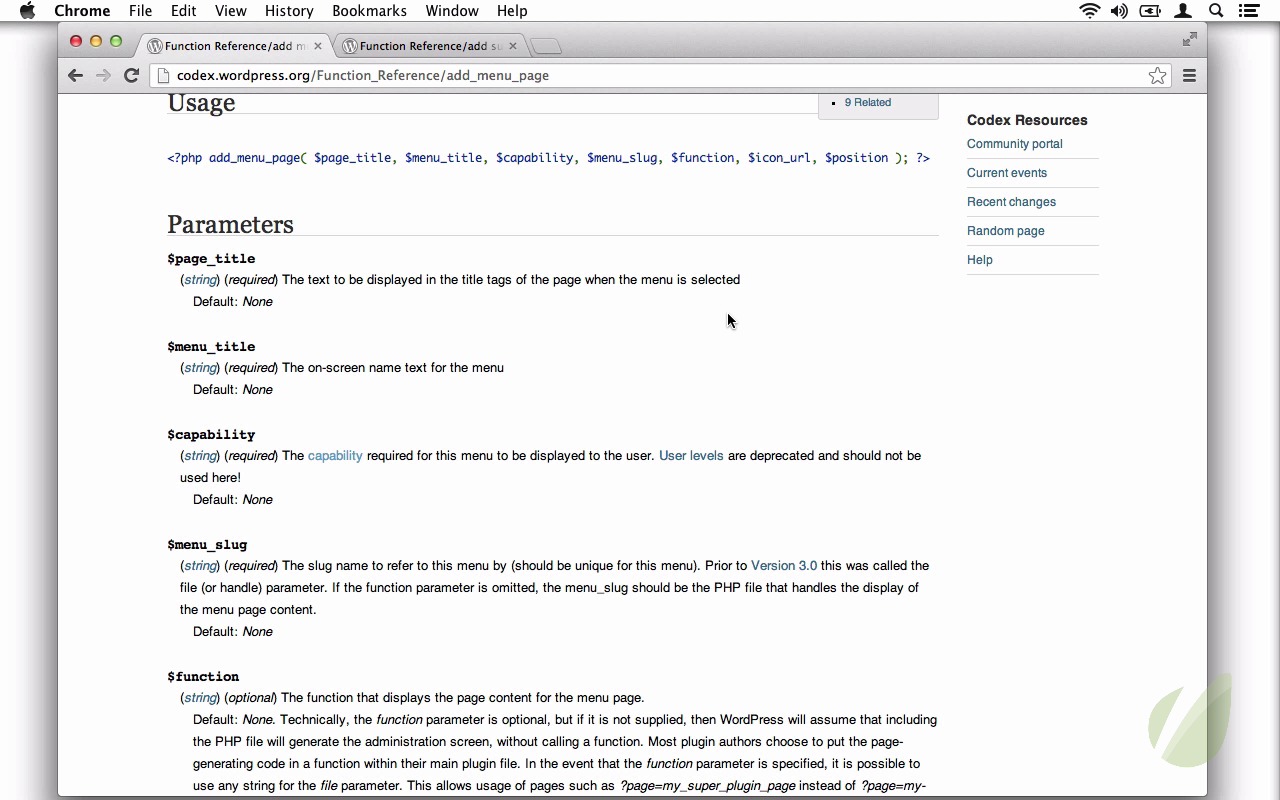This screenshot has height=800, width=1280.
Task: Click the page icon in the address bar
Action: (165, 75)
